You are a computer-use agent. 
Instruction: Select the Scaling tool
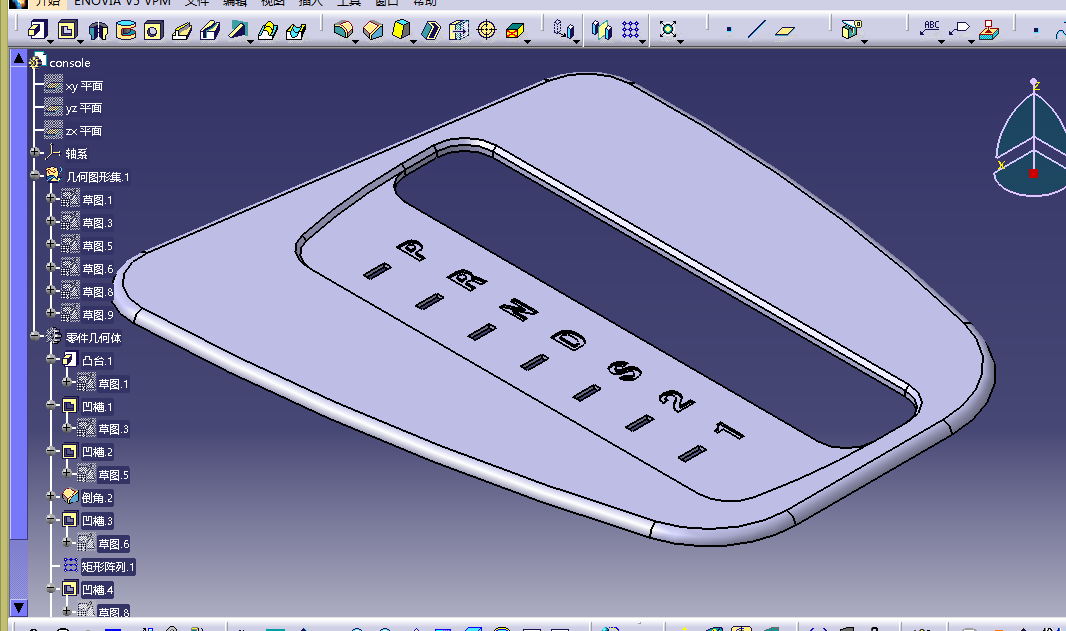click(x=668, y=29)
